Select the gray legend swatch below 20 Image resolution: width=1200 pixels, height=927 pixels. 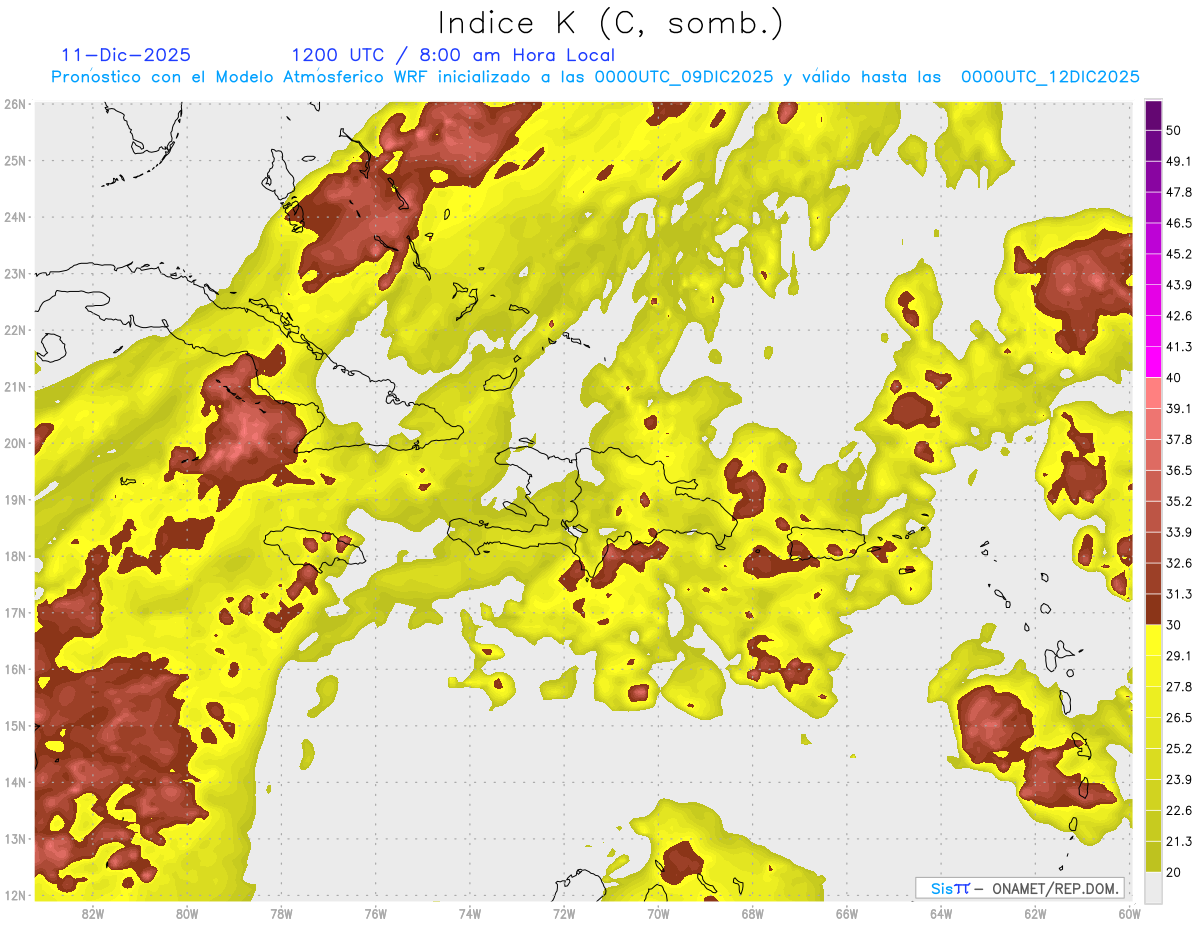[x=1154, y=886]
